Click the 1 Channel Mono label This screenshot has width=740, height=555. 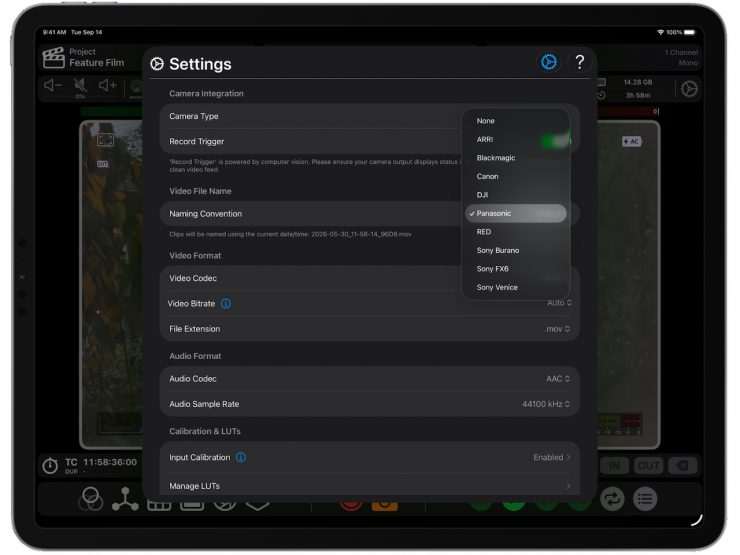[x=681, y=58]
